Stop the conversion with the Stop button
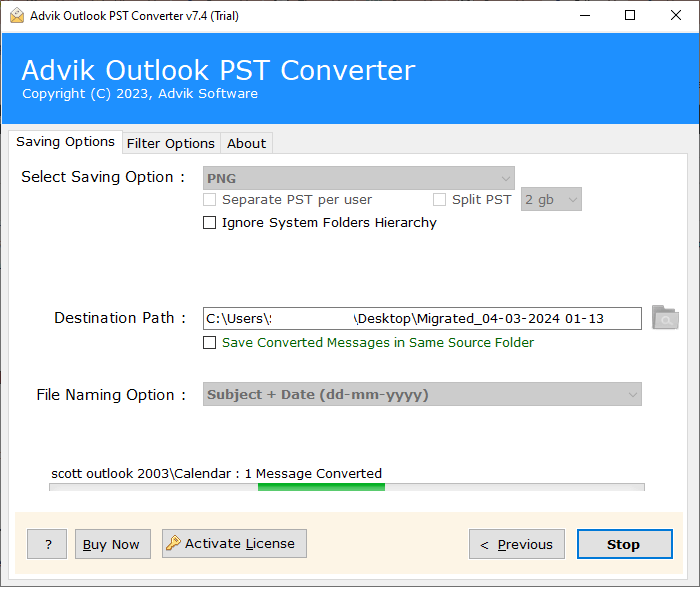Viewport: 700px width, 592px height. [x=625, y=544]
